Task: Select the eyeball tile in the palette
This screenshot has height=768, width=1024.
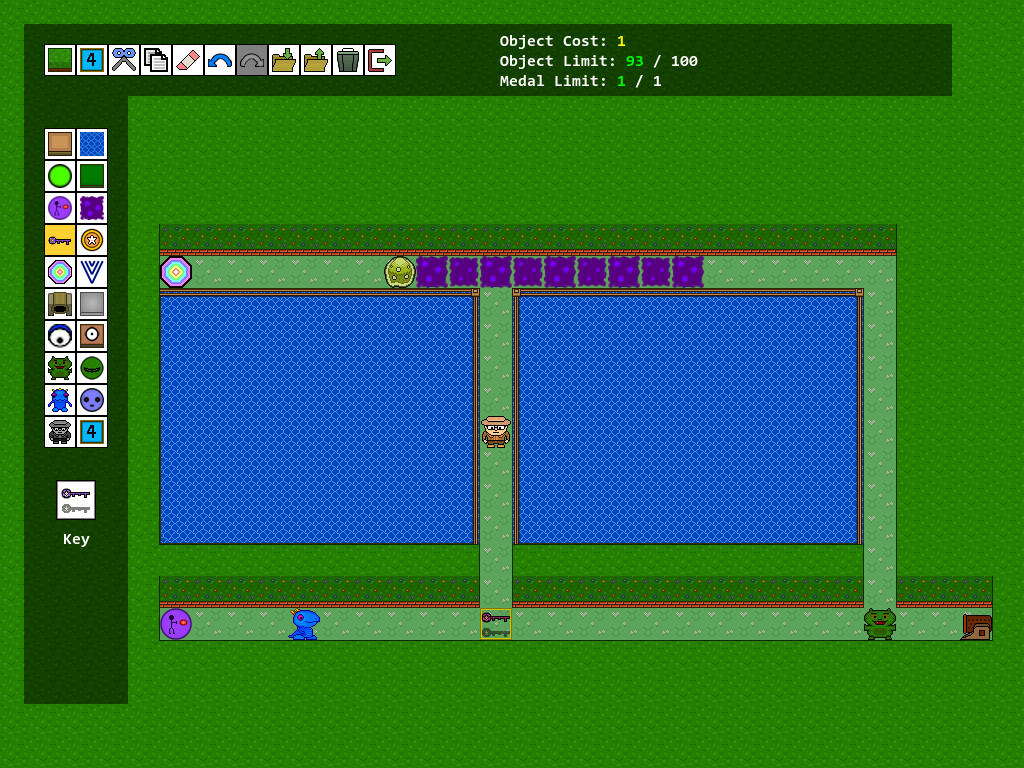Action: pos(60,336)
